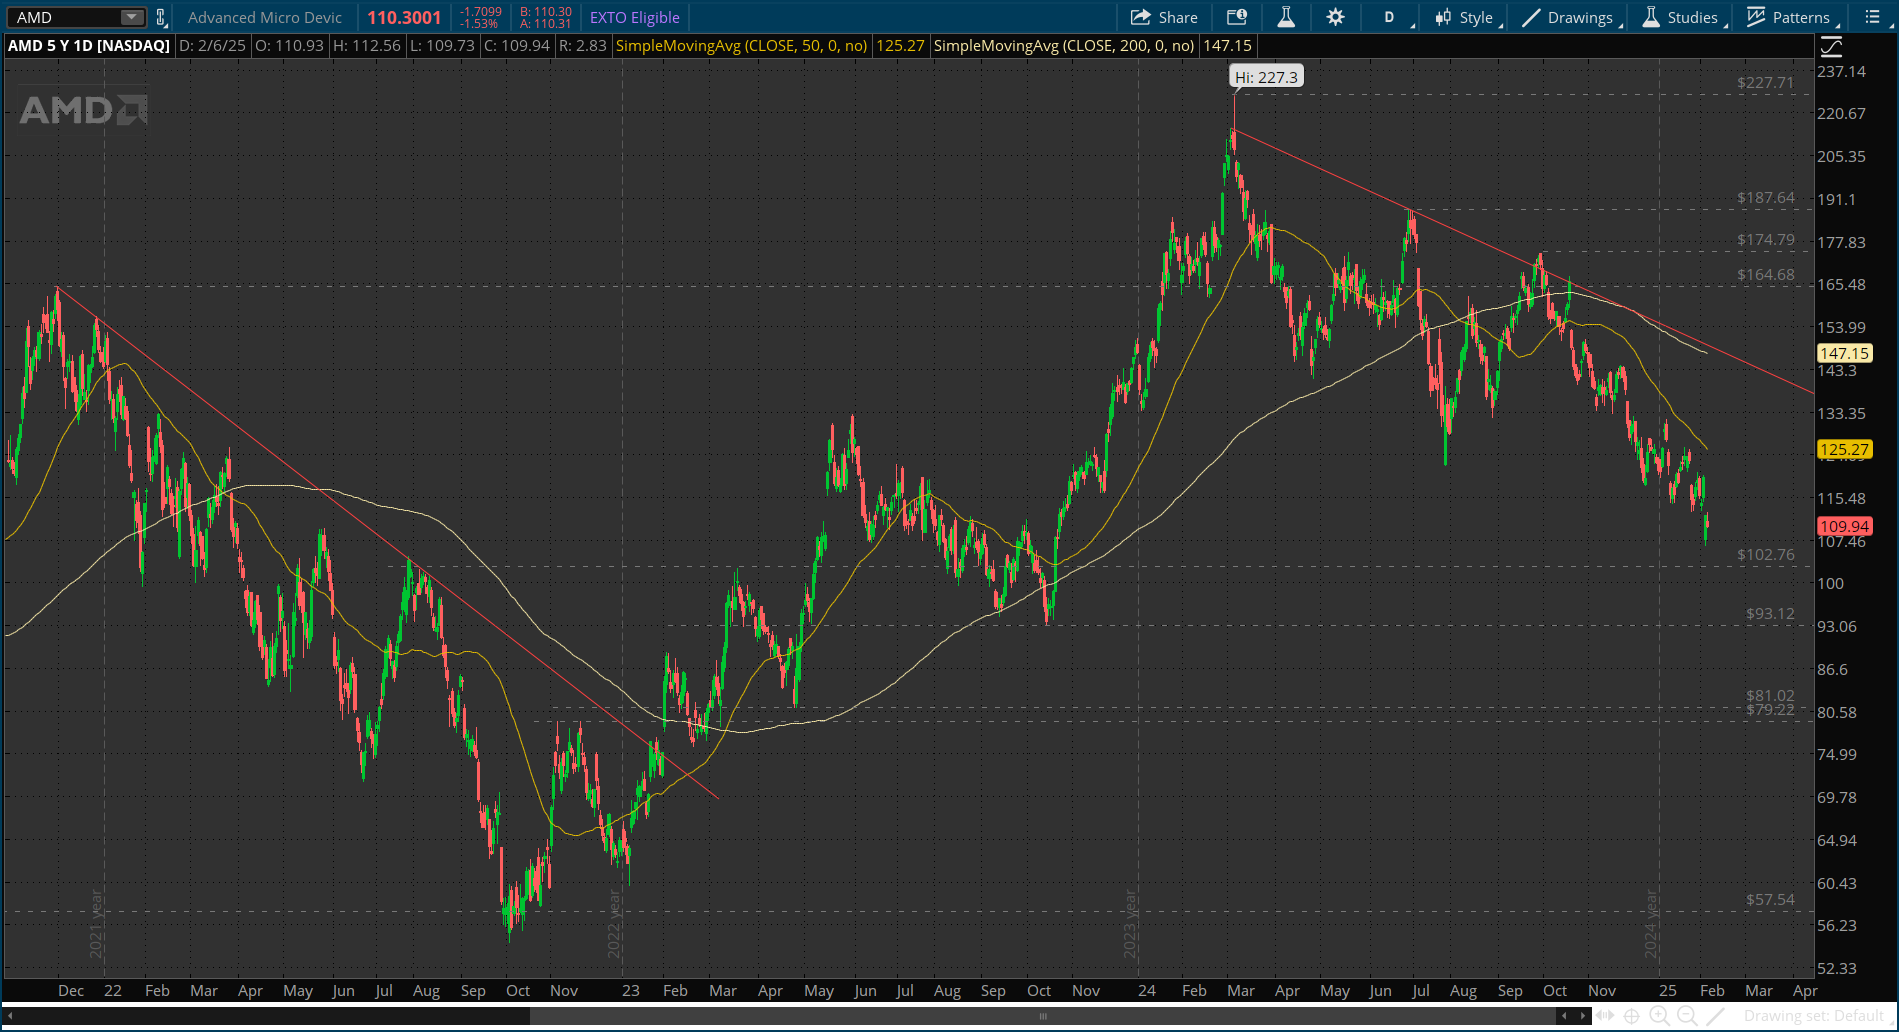Click the 125.27 yellow price axis tag
Viewport: 1899px width, 1032px height.
(x=1844, y=449)
